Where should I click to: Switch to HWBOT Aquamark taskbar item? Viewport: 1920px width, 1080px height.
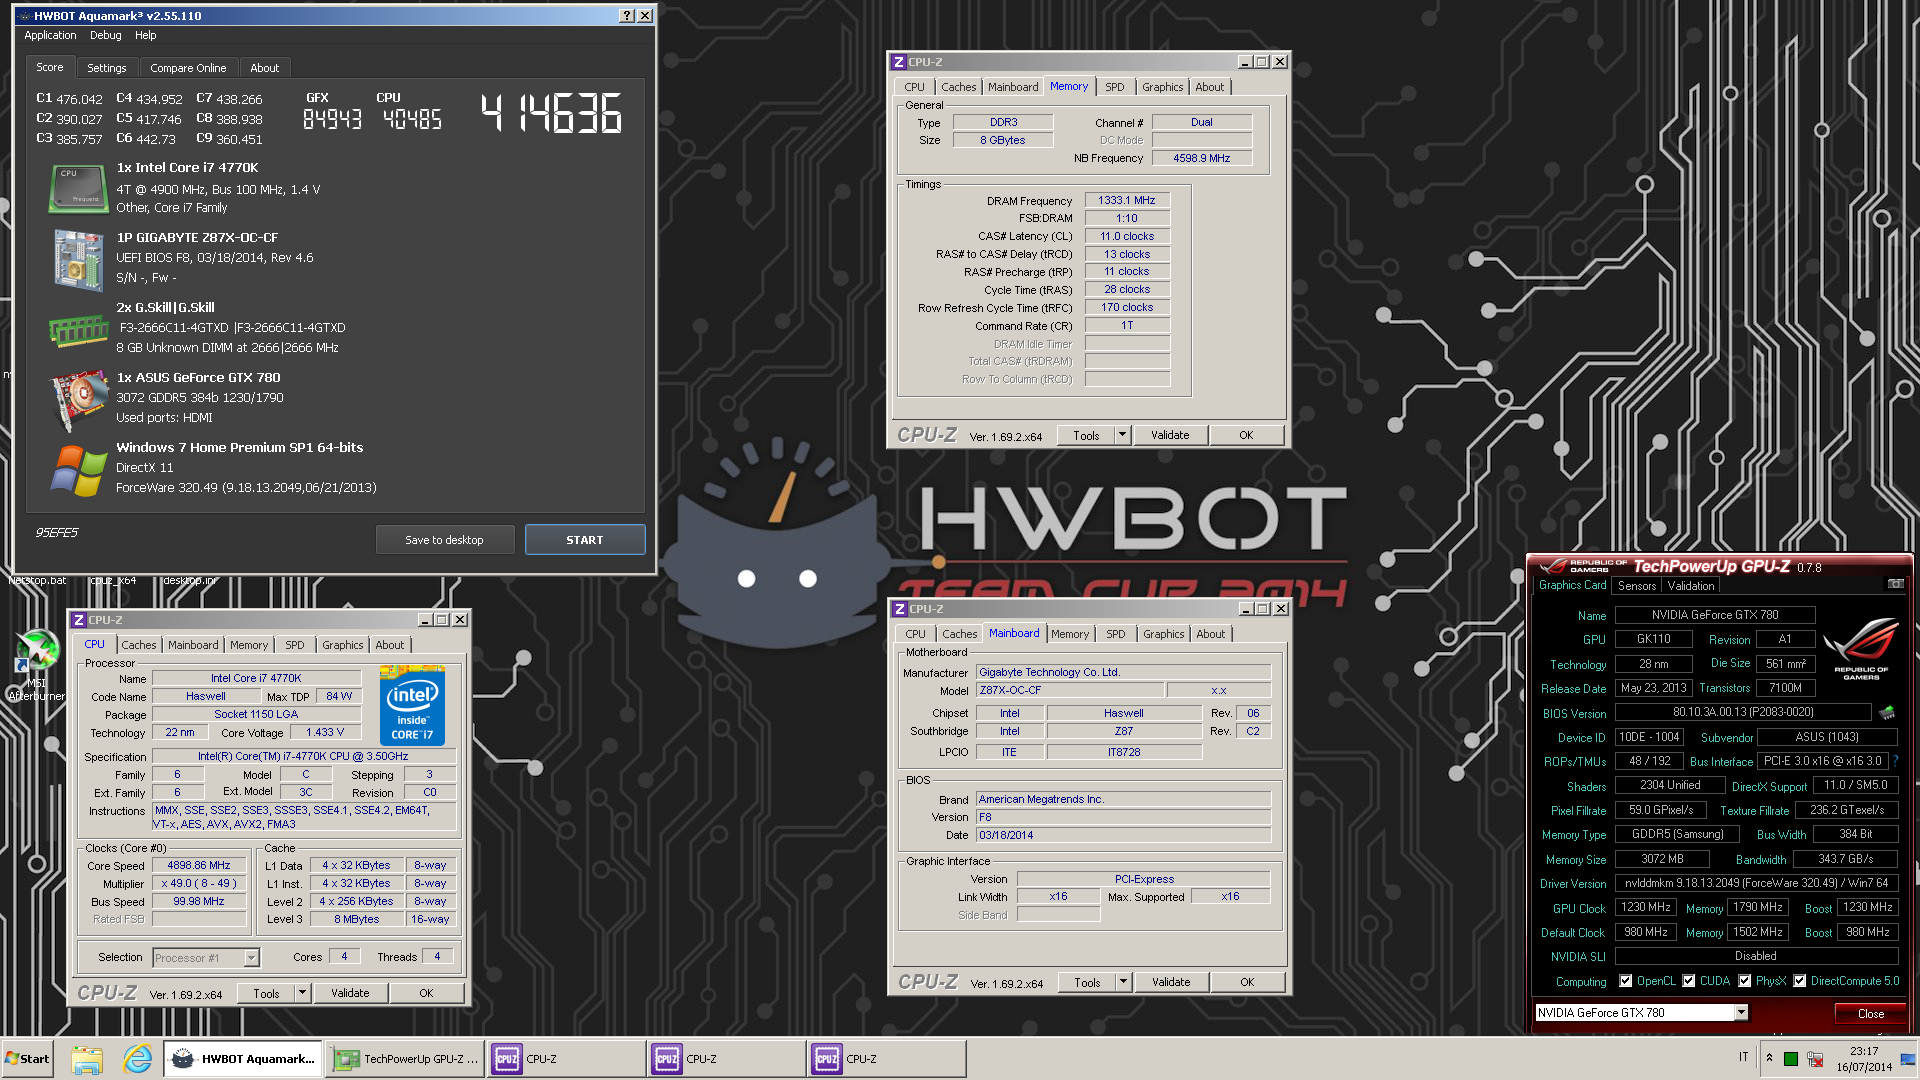(x=243, y=1059)
